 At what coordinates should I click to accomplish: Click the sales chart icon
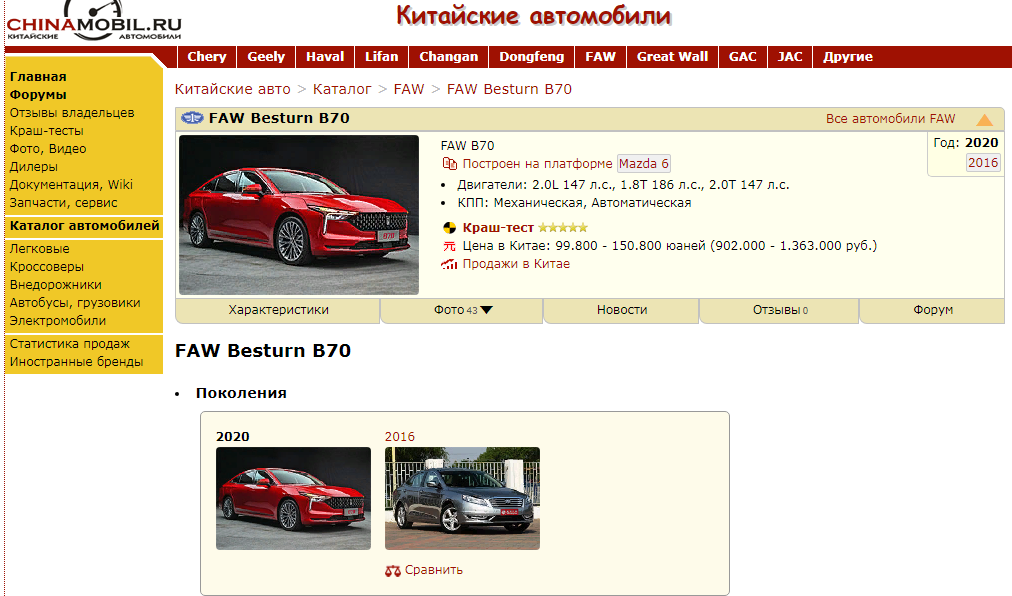(x=449, y=264)
